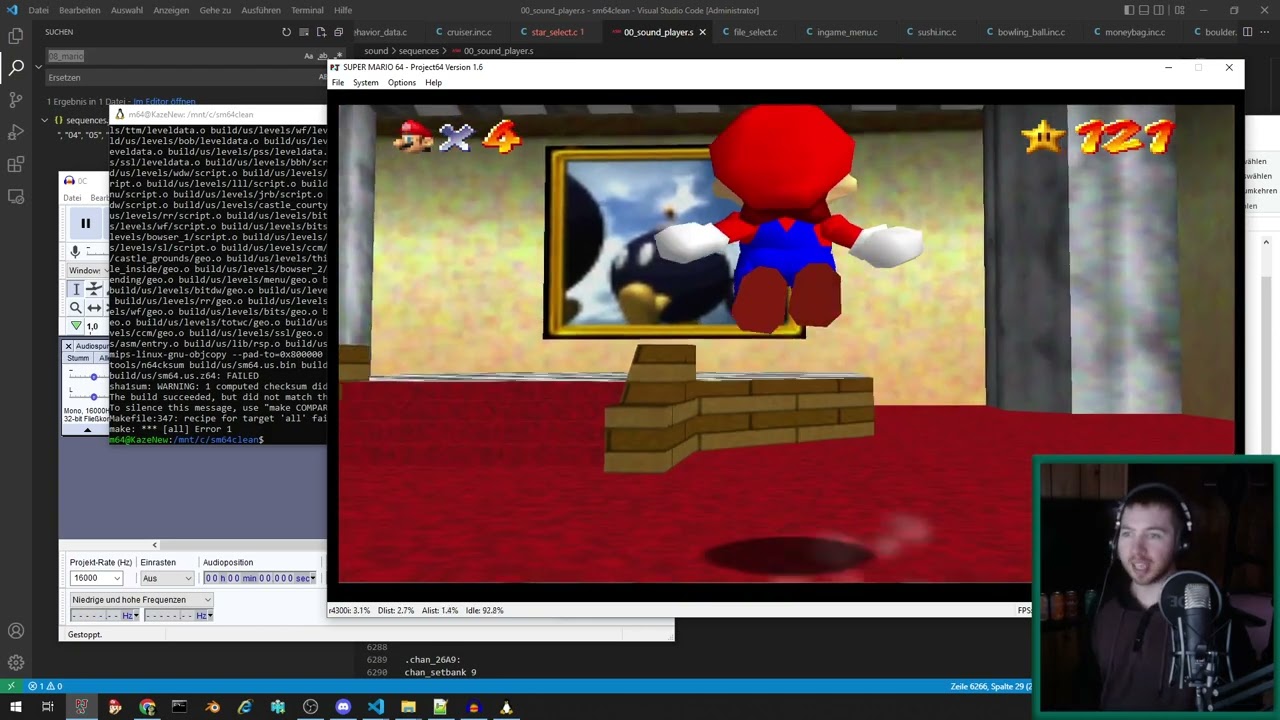This screenshot has height=720, width=1280.
Task: Toggle the replace field chevron
Action: 38,67
